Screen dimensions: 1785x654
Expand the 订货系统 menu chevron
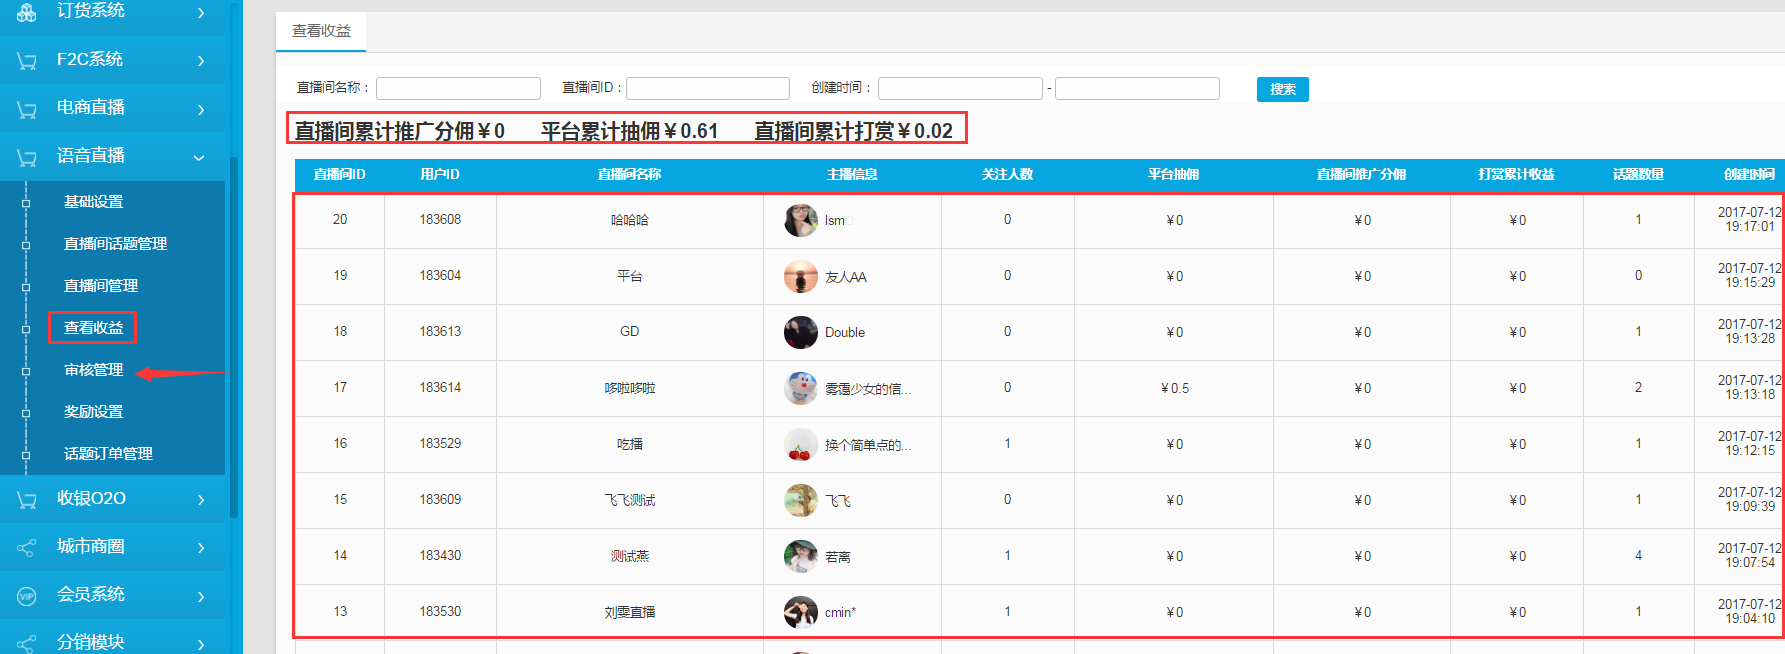coord(201,12)
